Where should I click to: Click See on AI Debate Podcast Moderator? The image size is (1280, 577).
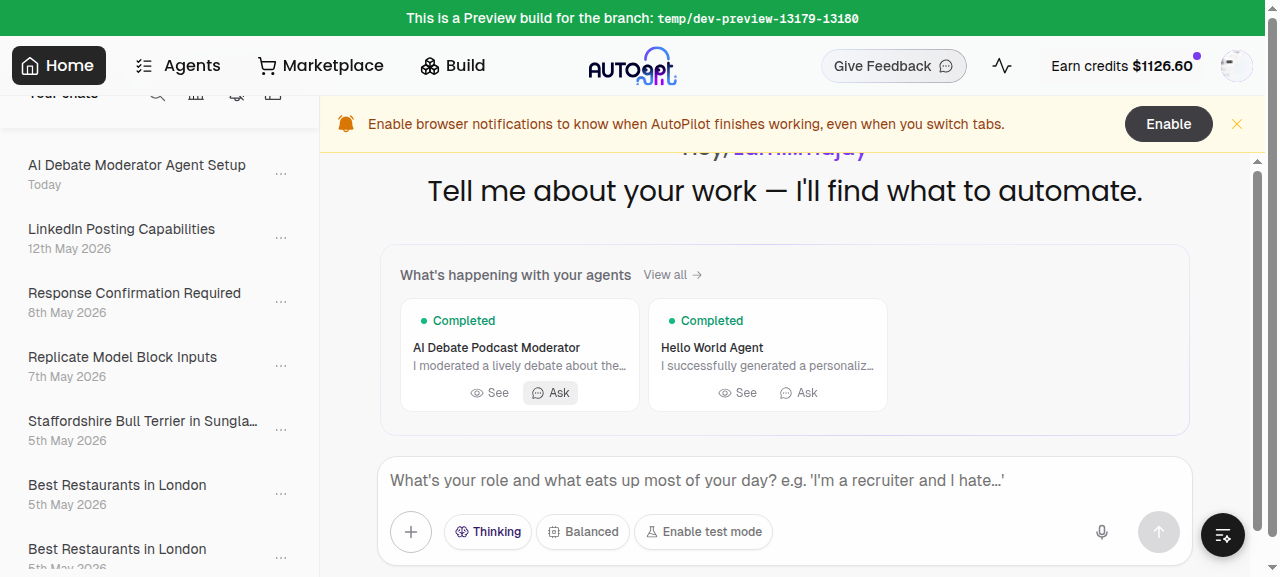point(490,393)
